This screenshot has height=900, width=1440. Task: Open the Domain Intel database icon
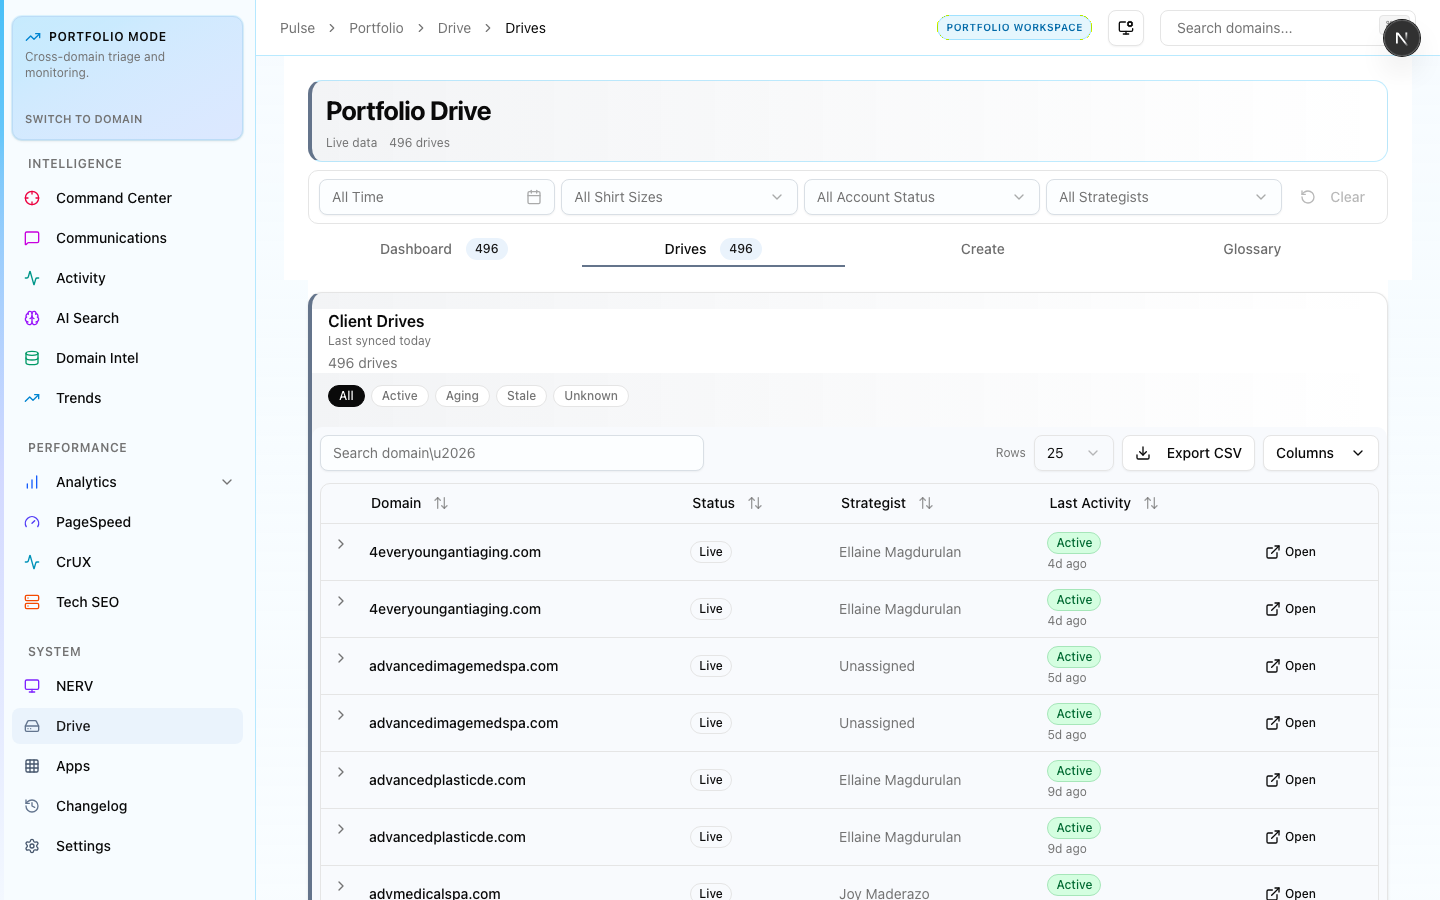[x=32, y=358]
